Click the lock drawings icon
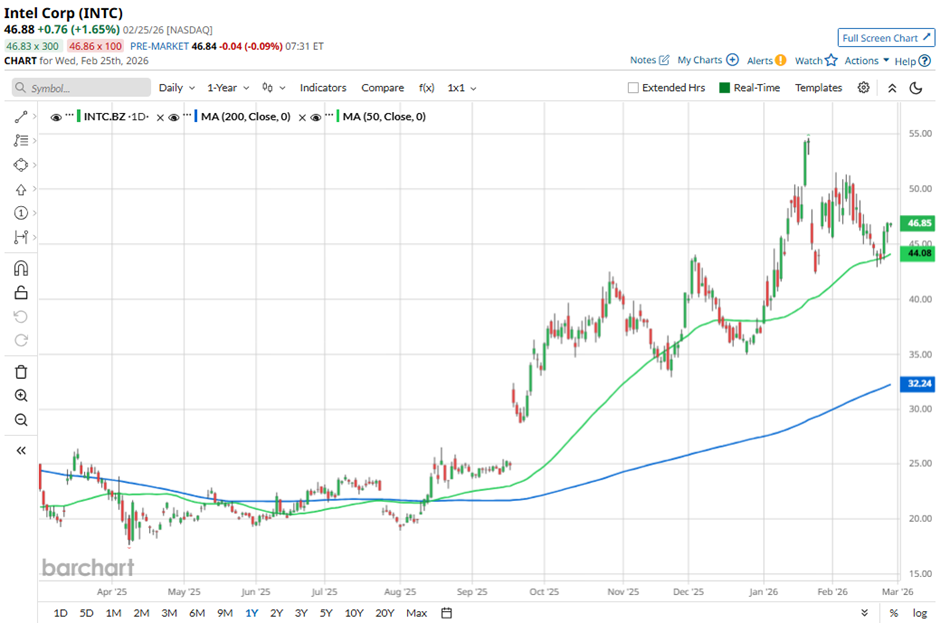The height and width of the screenshot is (623, 940). 21,293
